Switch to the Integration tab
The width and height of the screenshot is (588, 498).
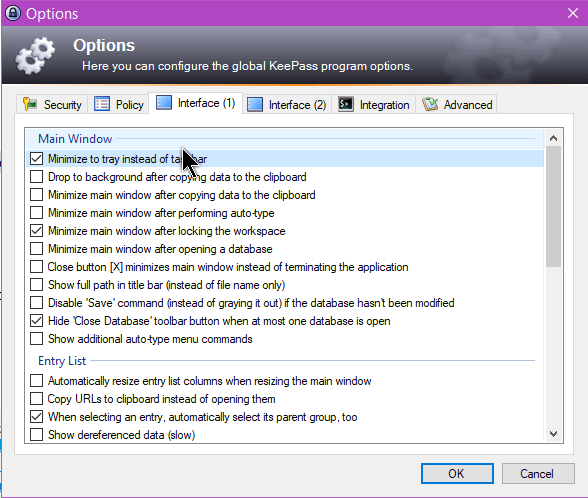(374, 104)
